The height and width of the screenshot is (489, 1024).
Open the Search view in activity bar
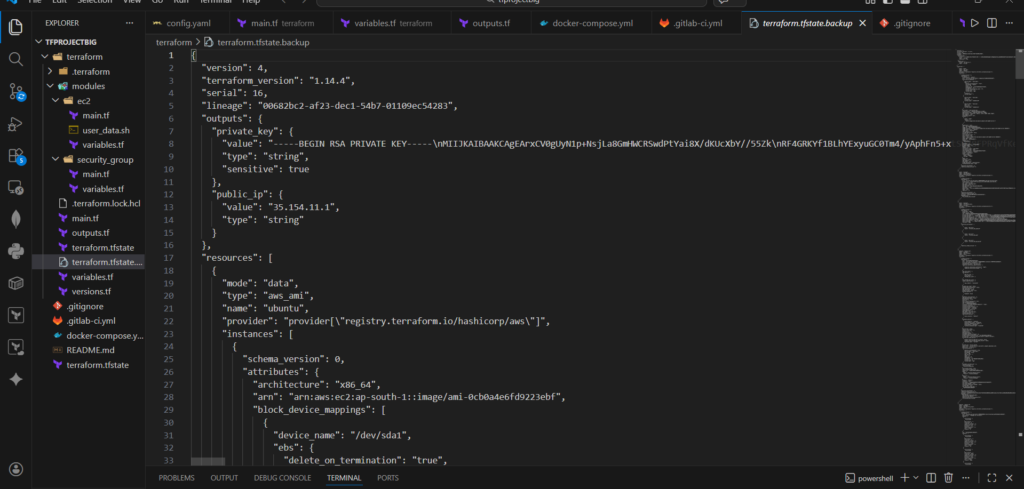tap(16, 59)
